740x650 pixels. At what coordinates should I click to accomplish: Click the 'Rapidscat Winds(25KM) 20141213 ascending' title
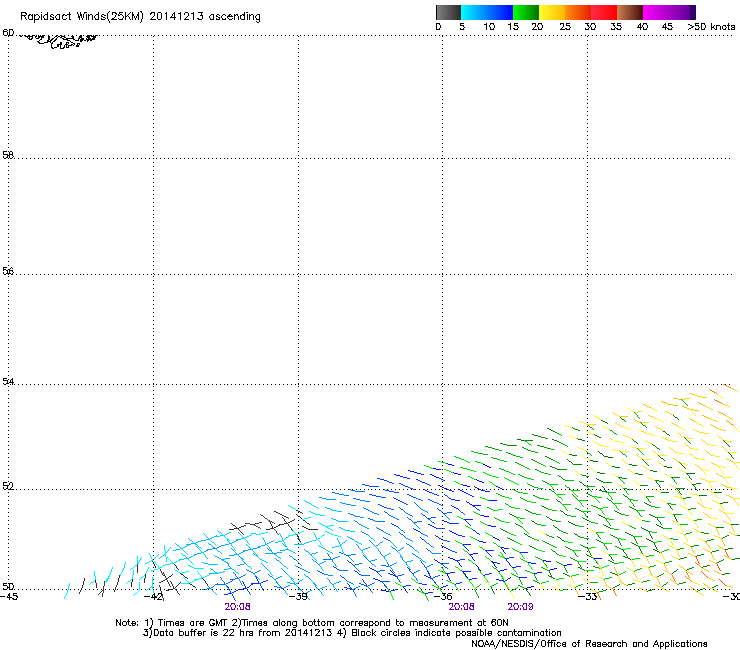(140, 17)
